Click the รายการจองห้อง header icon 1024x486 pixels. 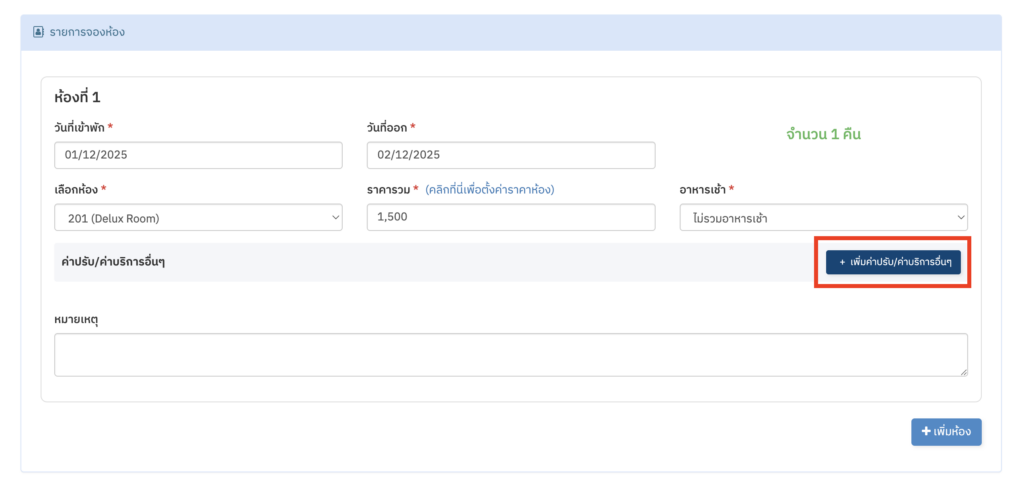pyautogui.click(x=39, y=32)
